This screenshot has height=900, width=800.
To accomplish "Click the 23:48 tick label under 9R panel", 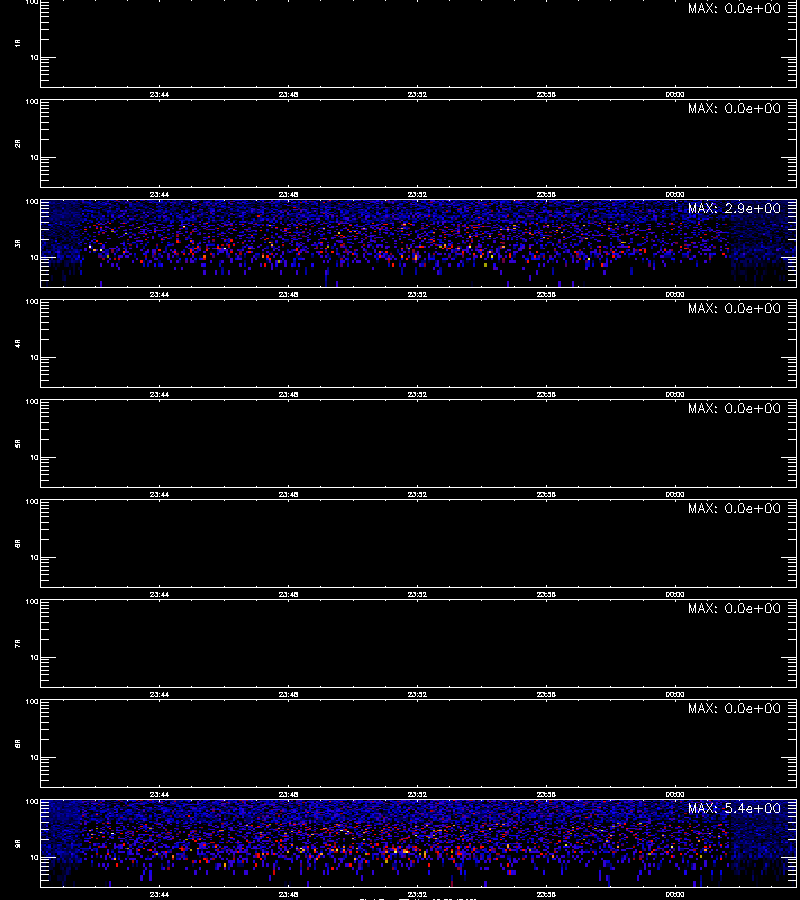I will tap(288, 894).
